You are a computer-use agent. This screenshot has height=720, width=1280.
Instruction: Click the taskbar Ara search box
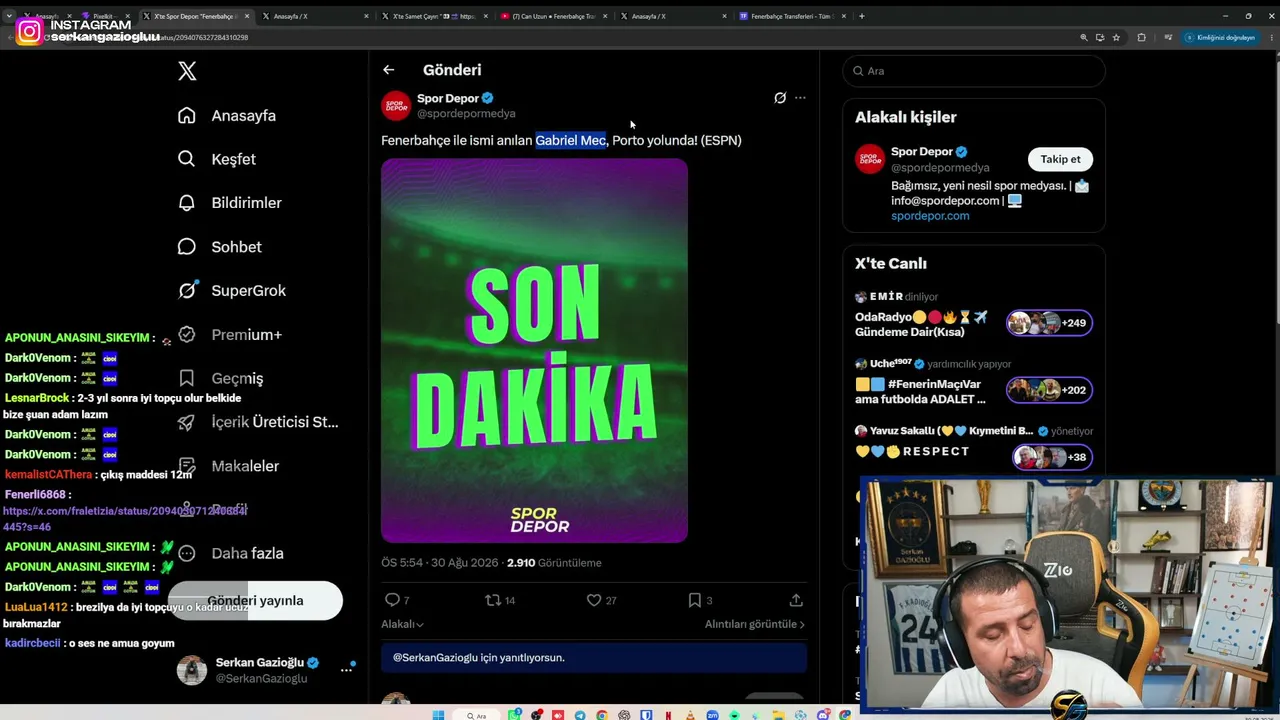[x=478, y=715]
